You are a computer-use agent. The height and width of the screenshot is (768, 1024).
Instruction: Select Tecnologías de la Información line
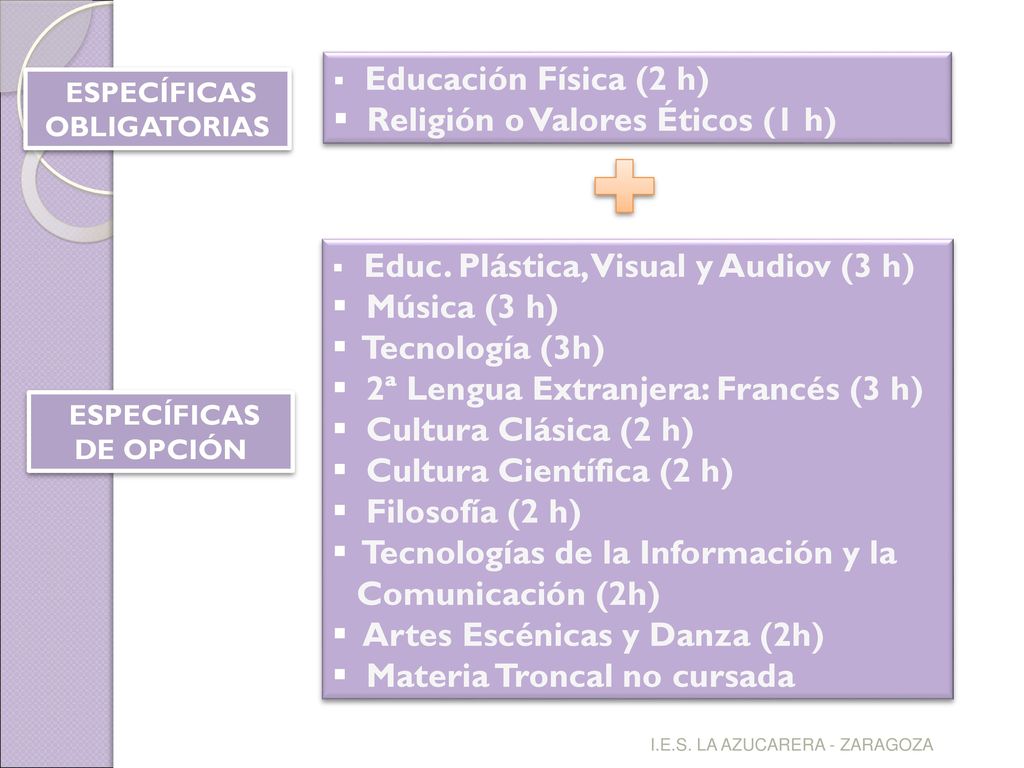pos(630,553)
